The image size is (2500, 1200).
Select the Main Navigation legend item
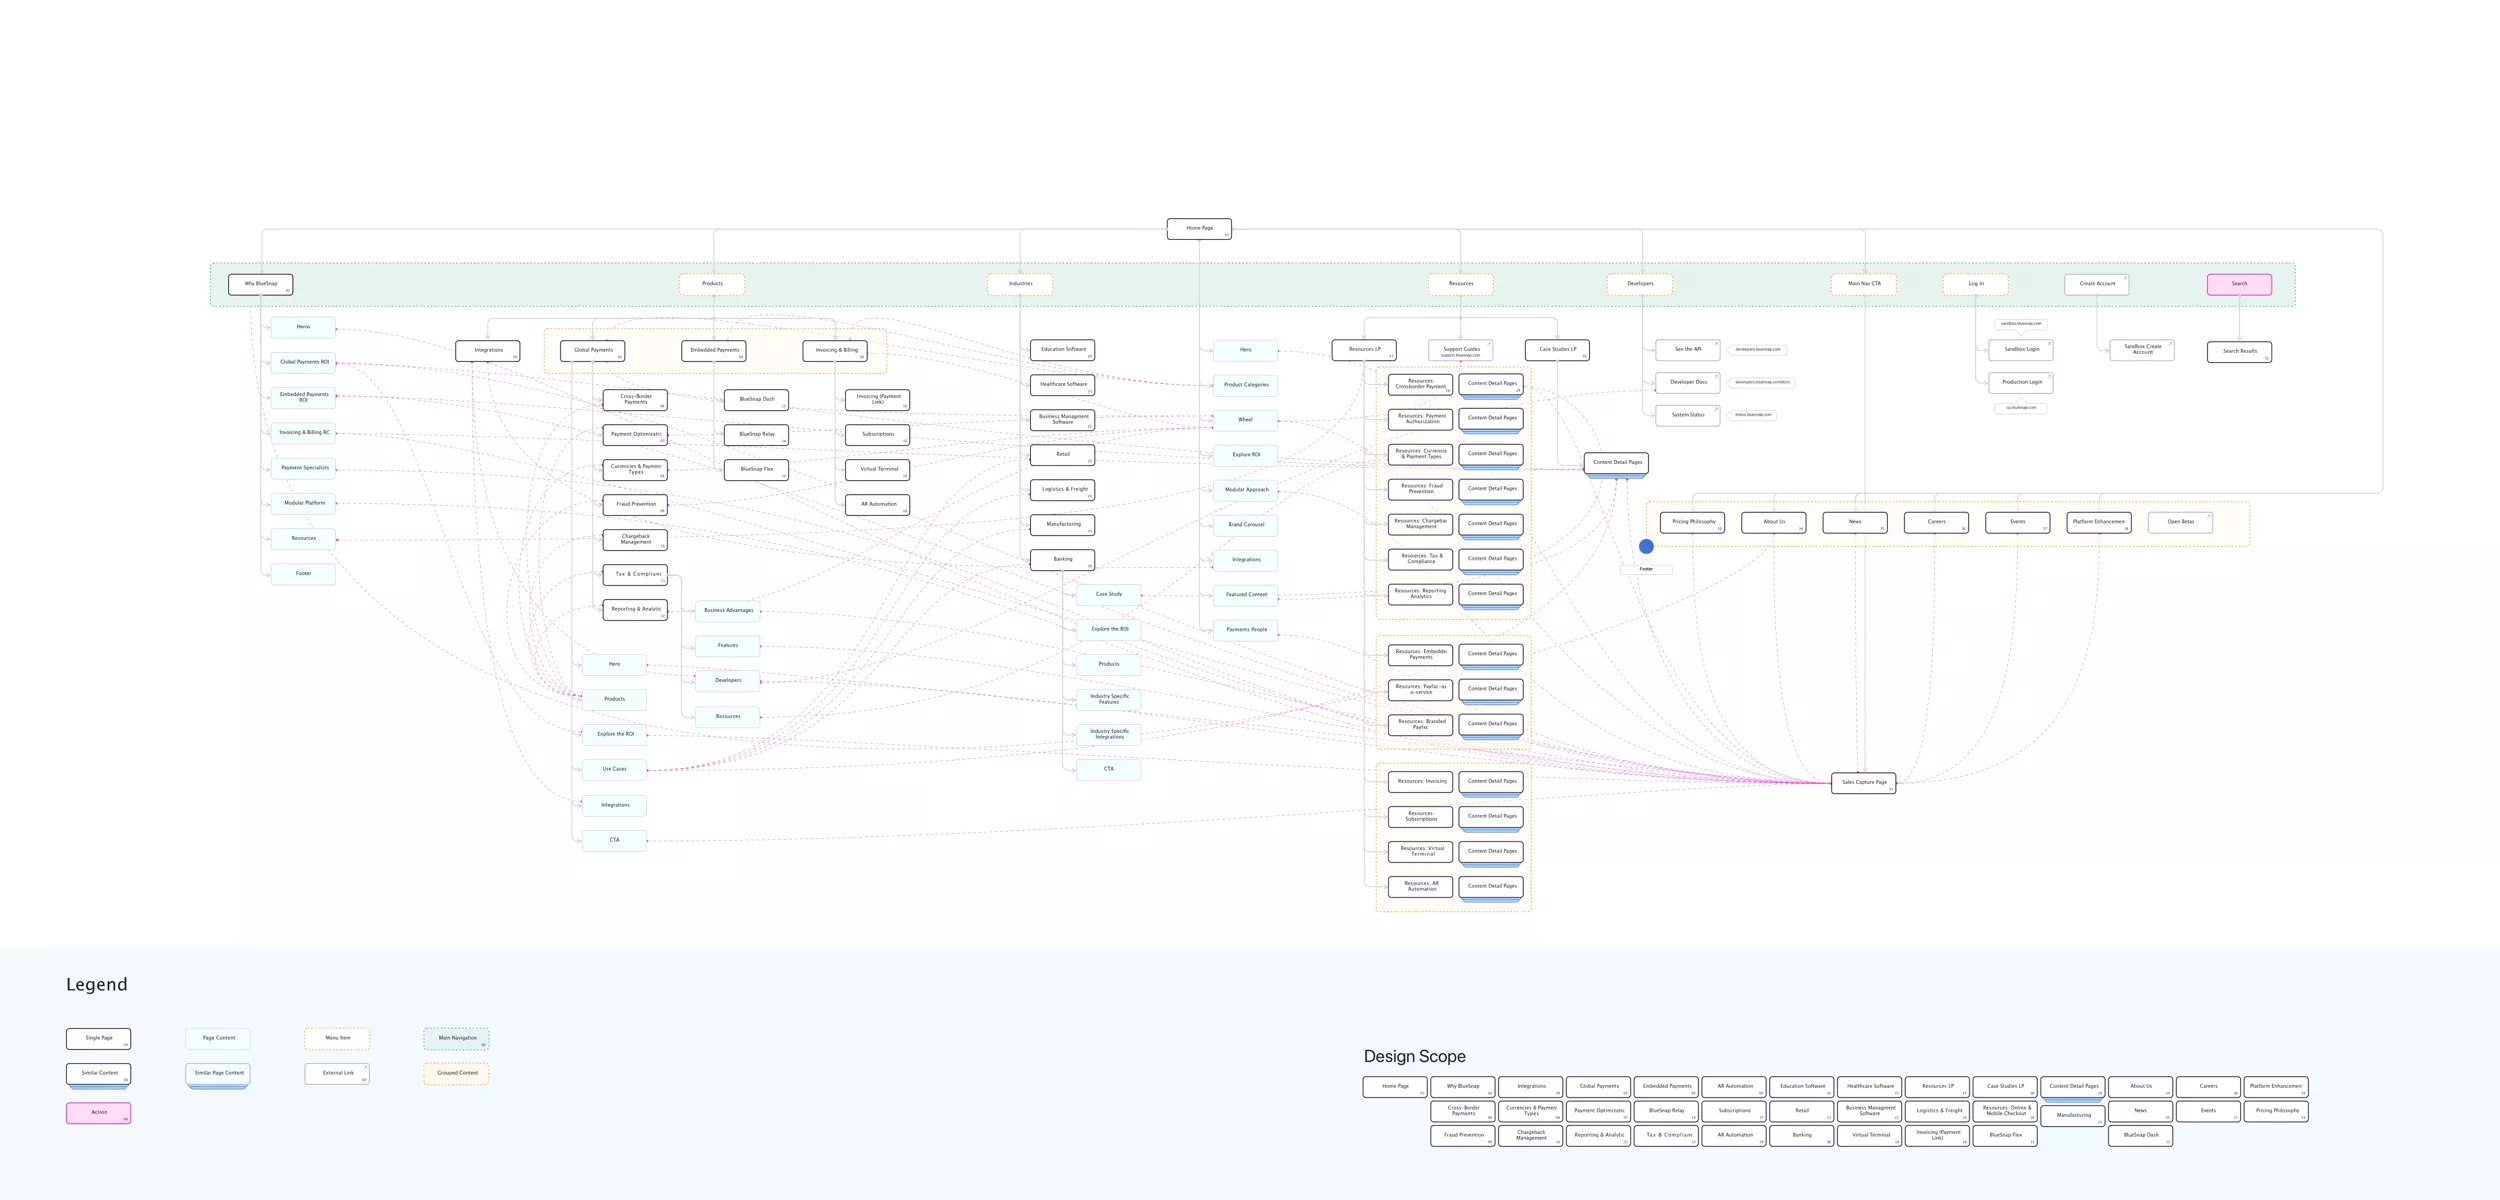(457, 1038)
